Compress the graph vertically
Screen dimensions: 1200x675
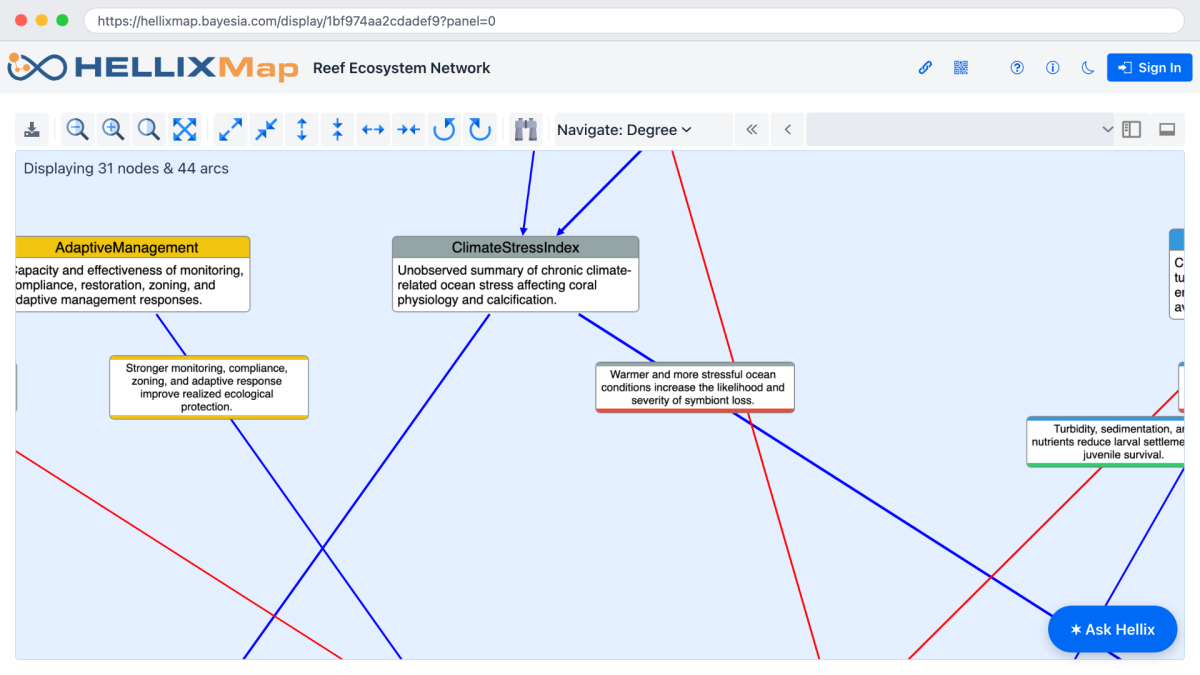[338, 129]
